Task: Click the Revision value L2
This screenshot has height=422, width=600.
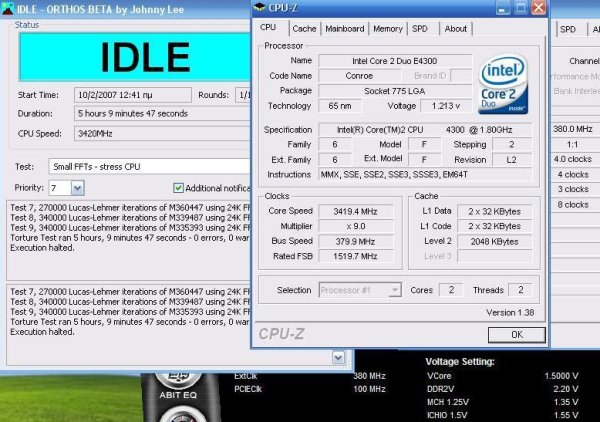Action: [512, 160]
